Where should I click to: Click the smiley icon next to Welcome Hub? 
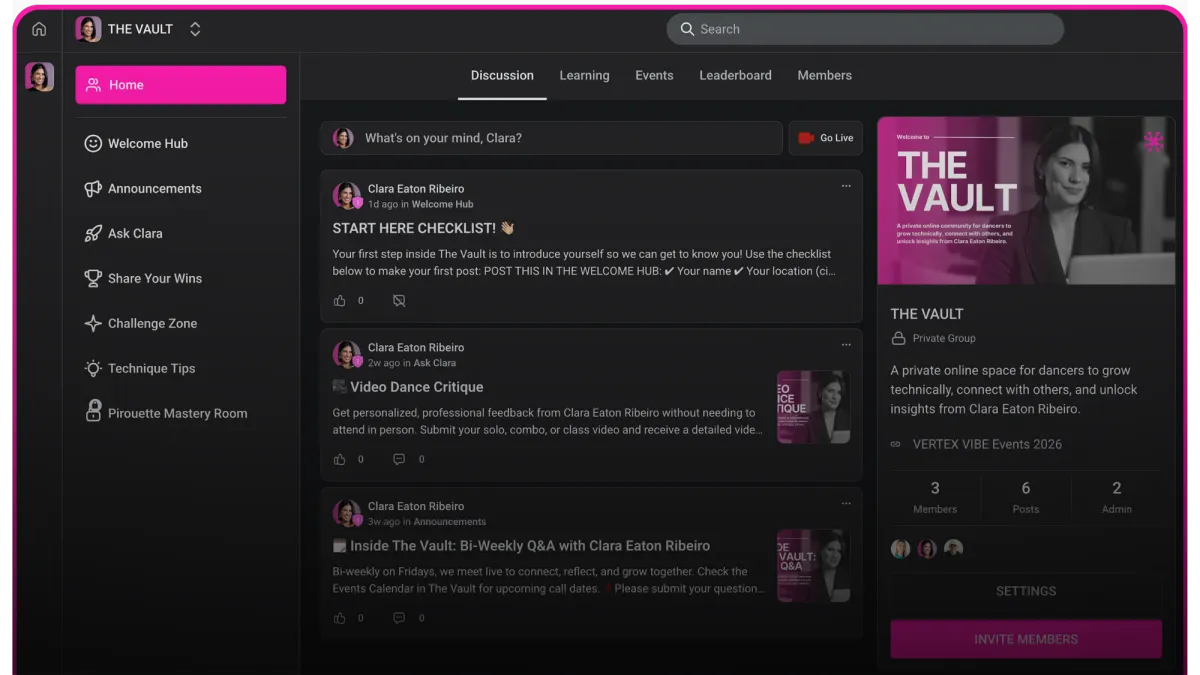93,143
